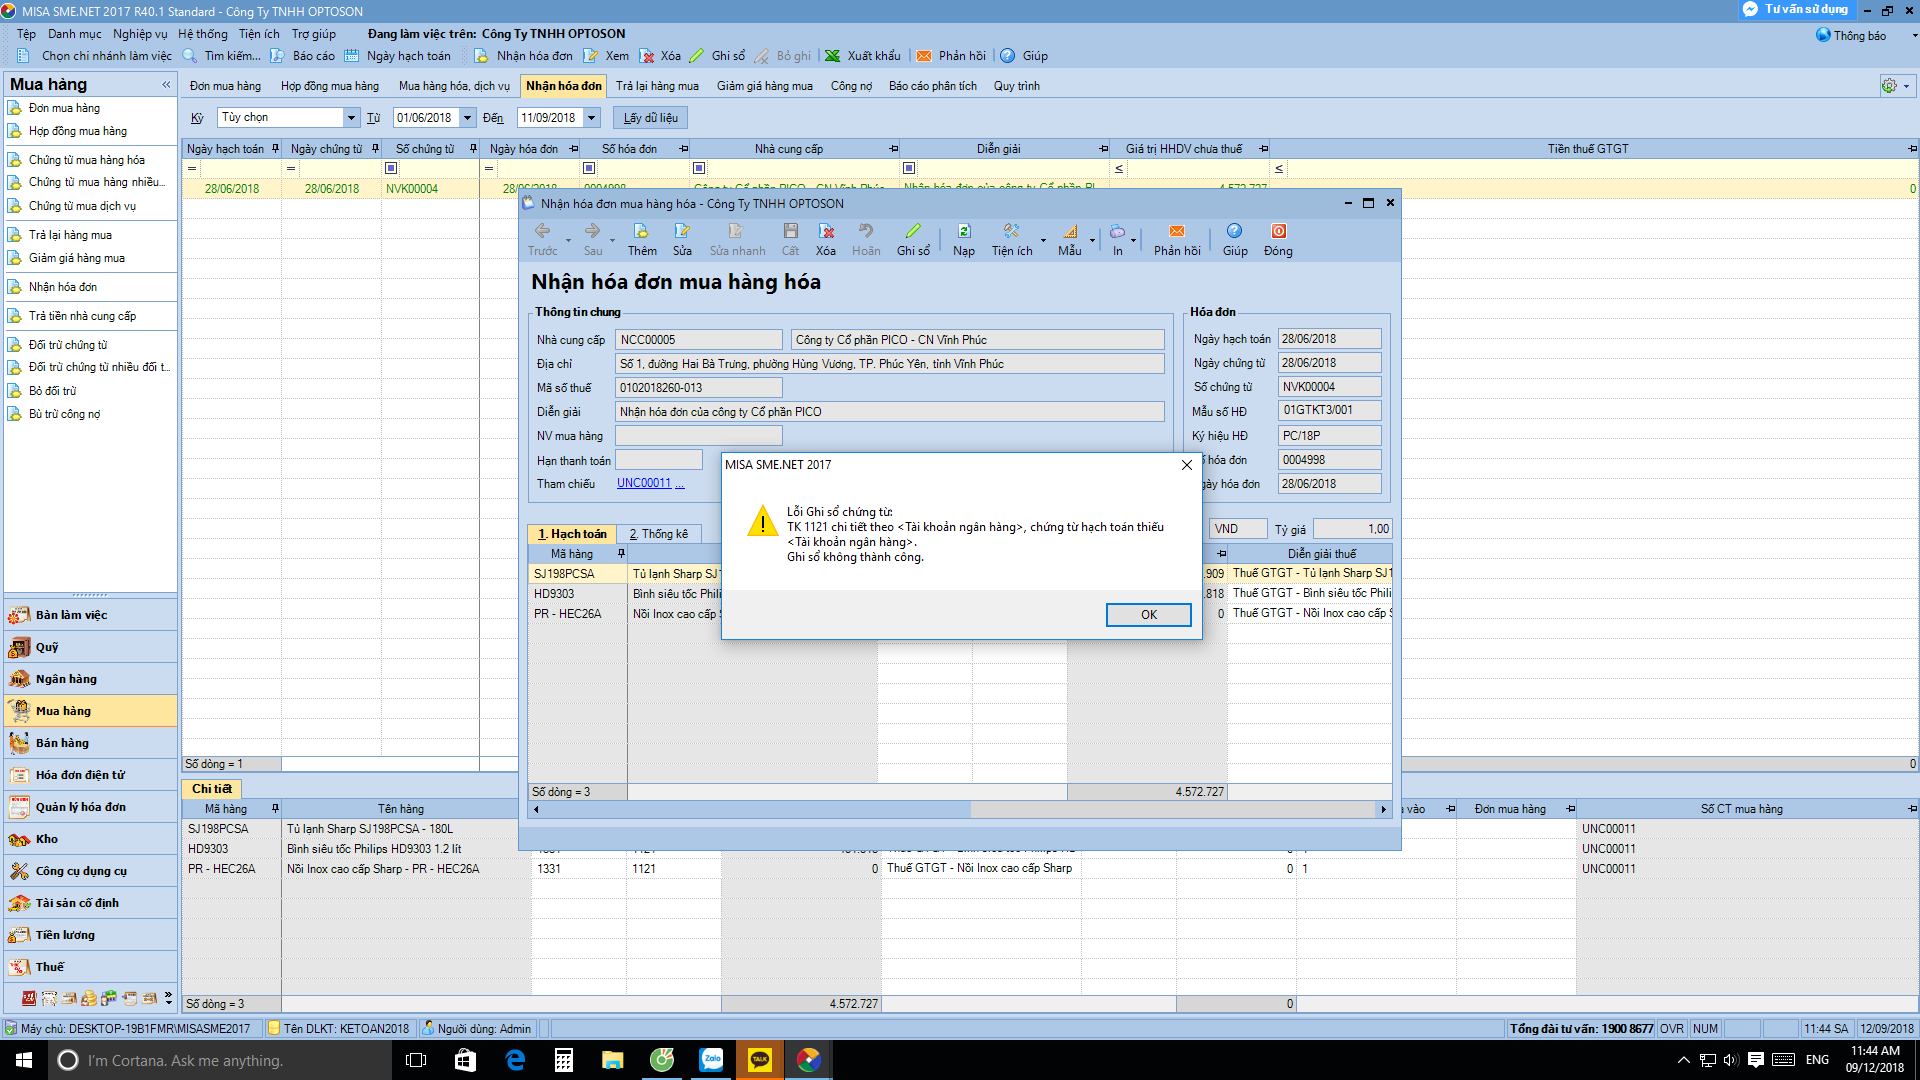Image resolution: width=1920 pixels, height=1080 pixels.
Task: Click Thông báo notification button
Action: (1851, 35)
